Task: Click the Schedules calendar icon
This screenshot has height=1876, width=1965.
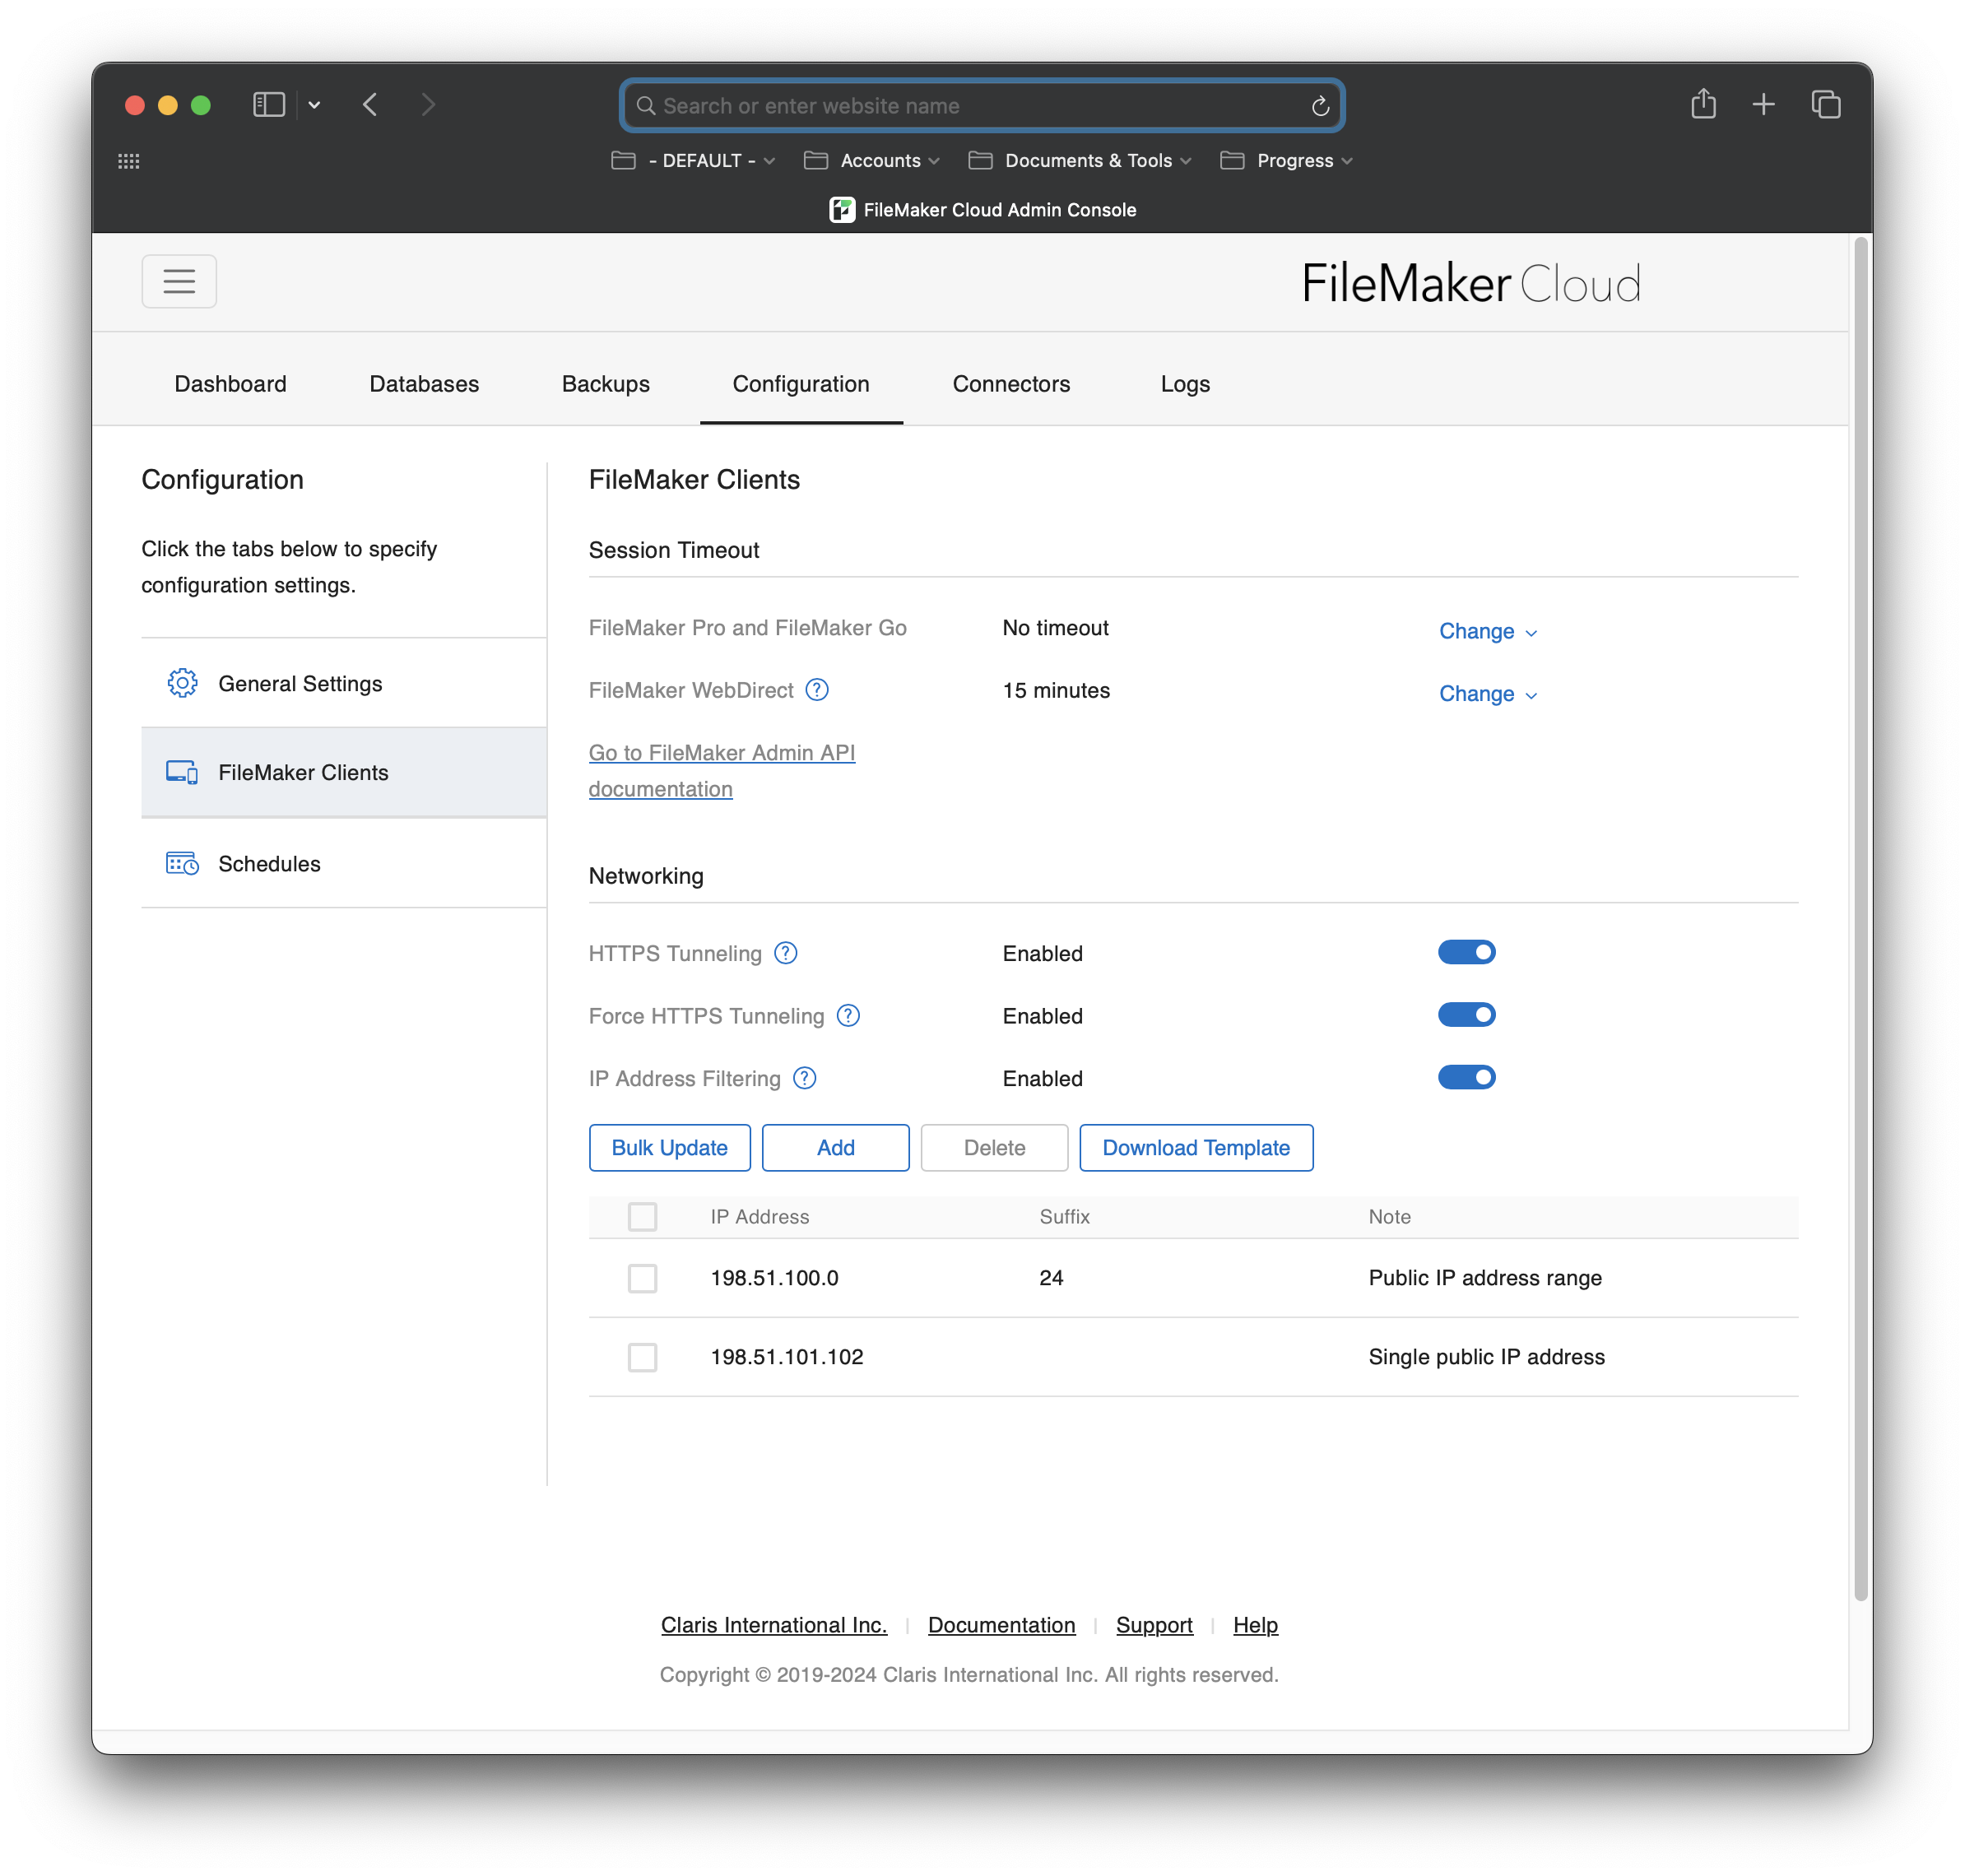Action: click(182, 863)
